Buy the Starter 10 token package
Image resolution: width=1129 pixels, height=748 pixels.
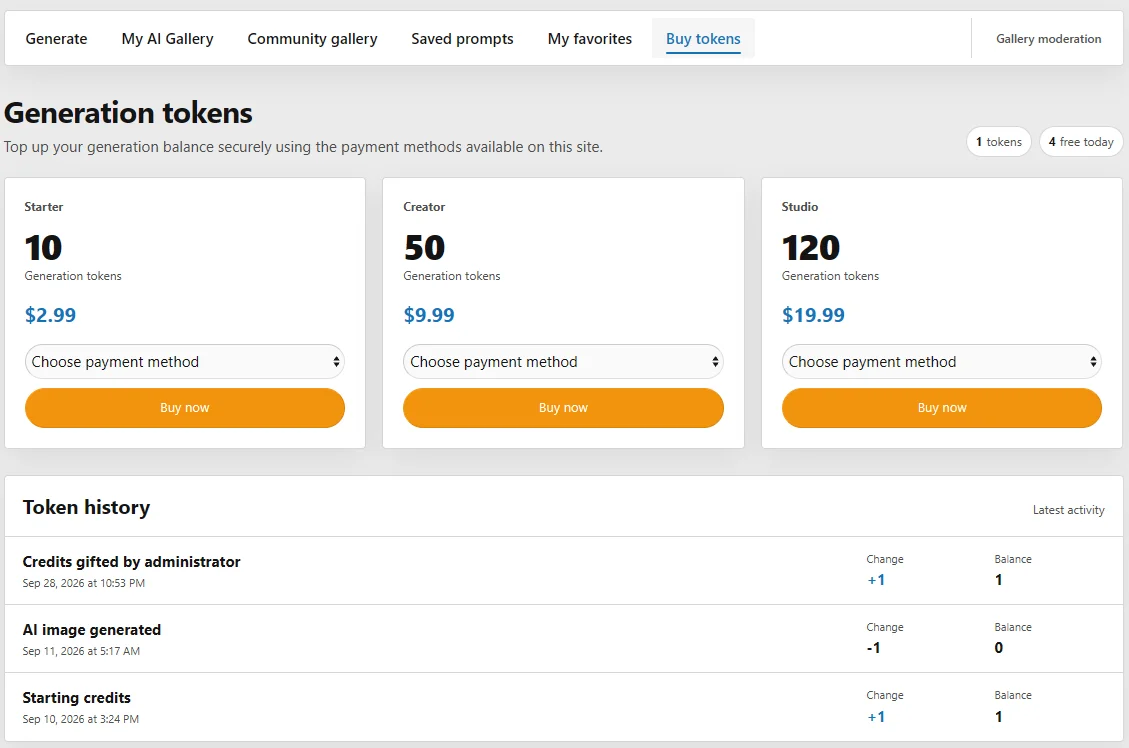185,407
